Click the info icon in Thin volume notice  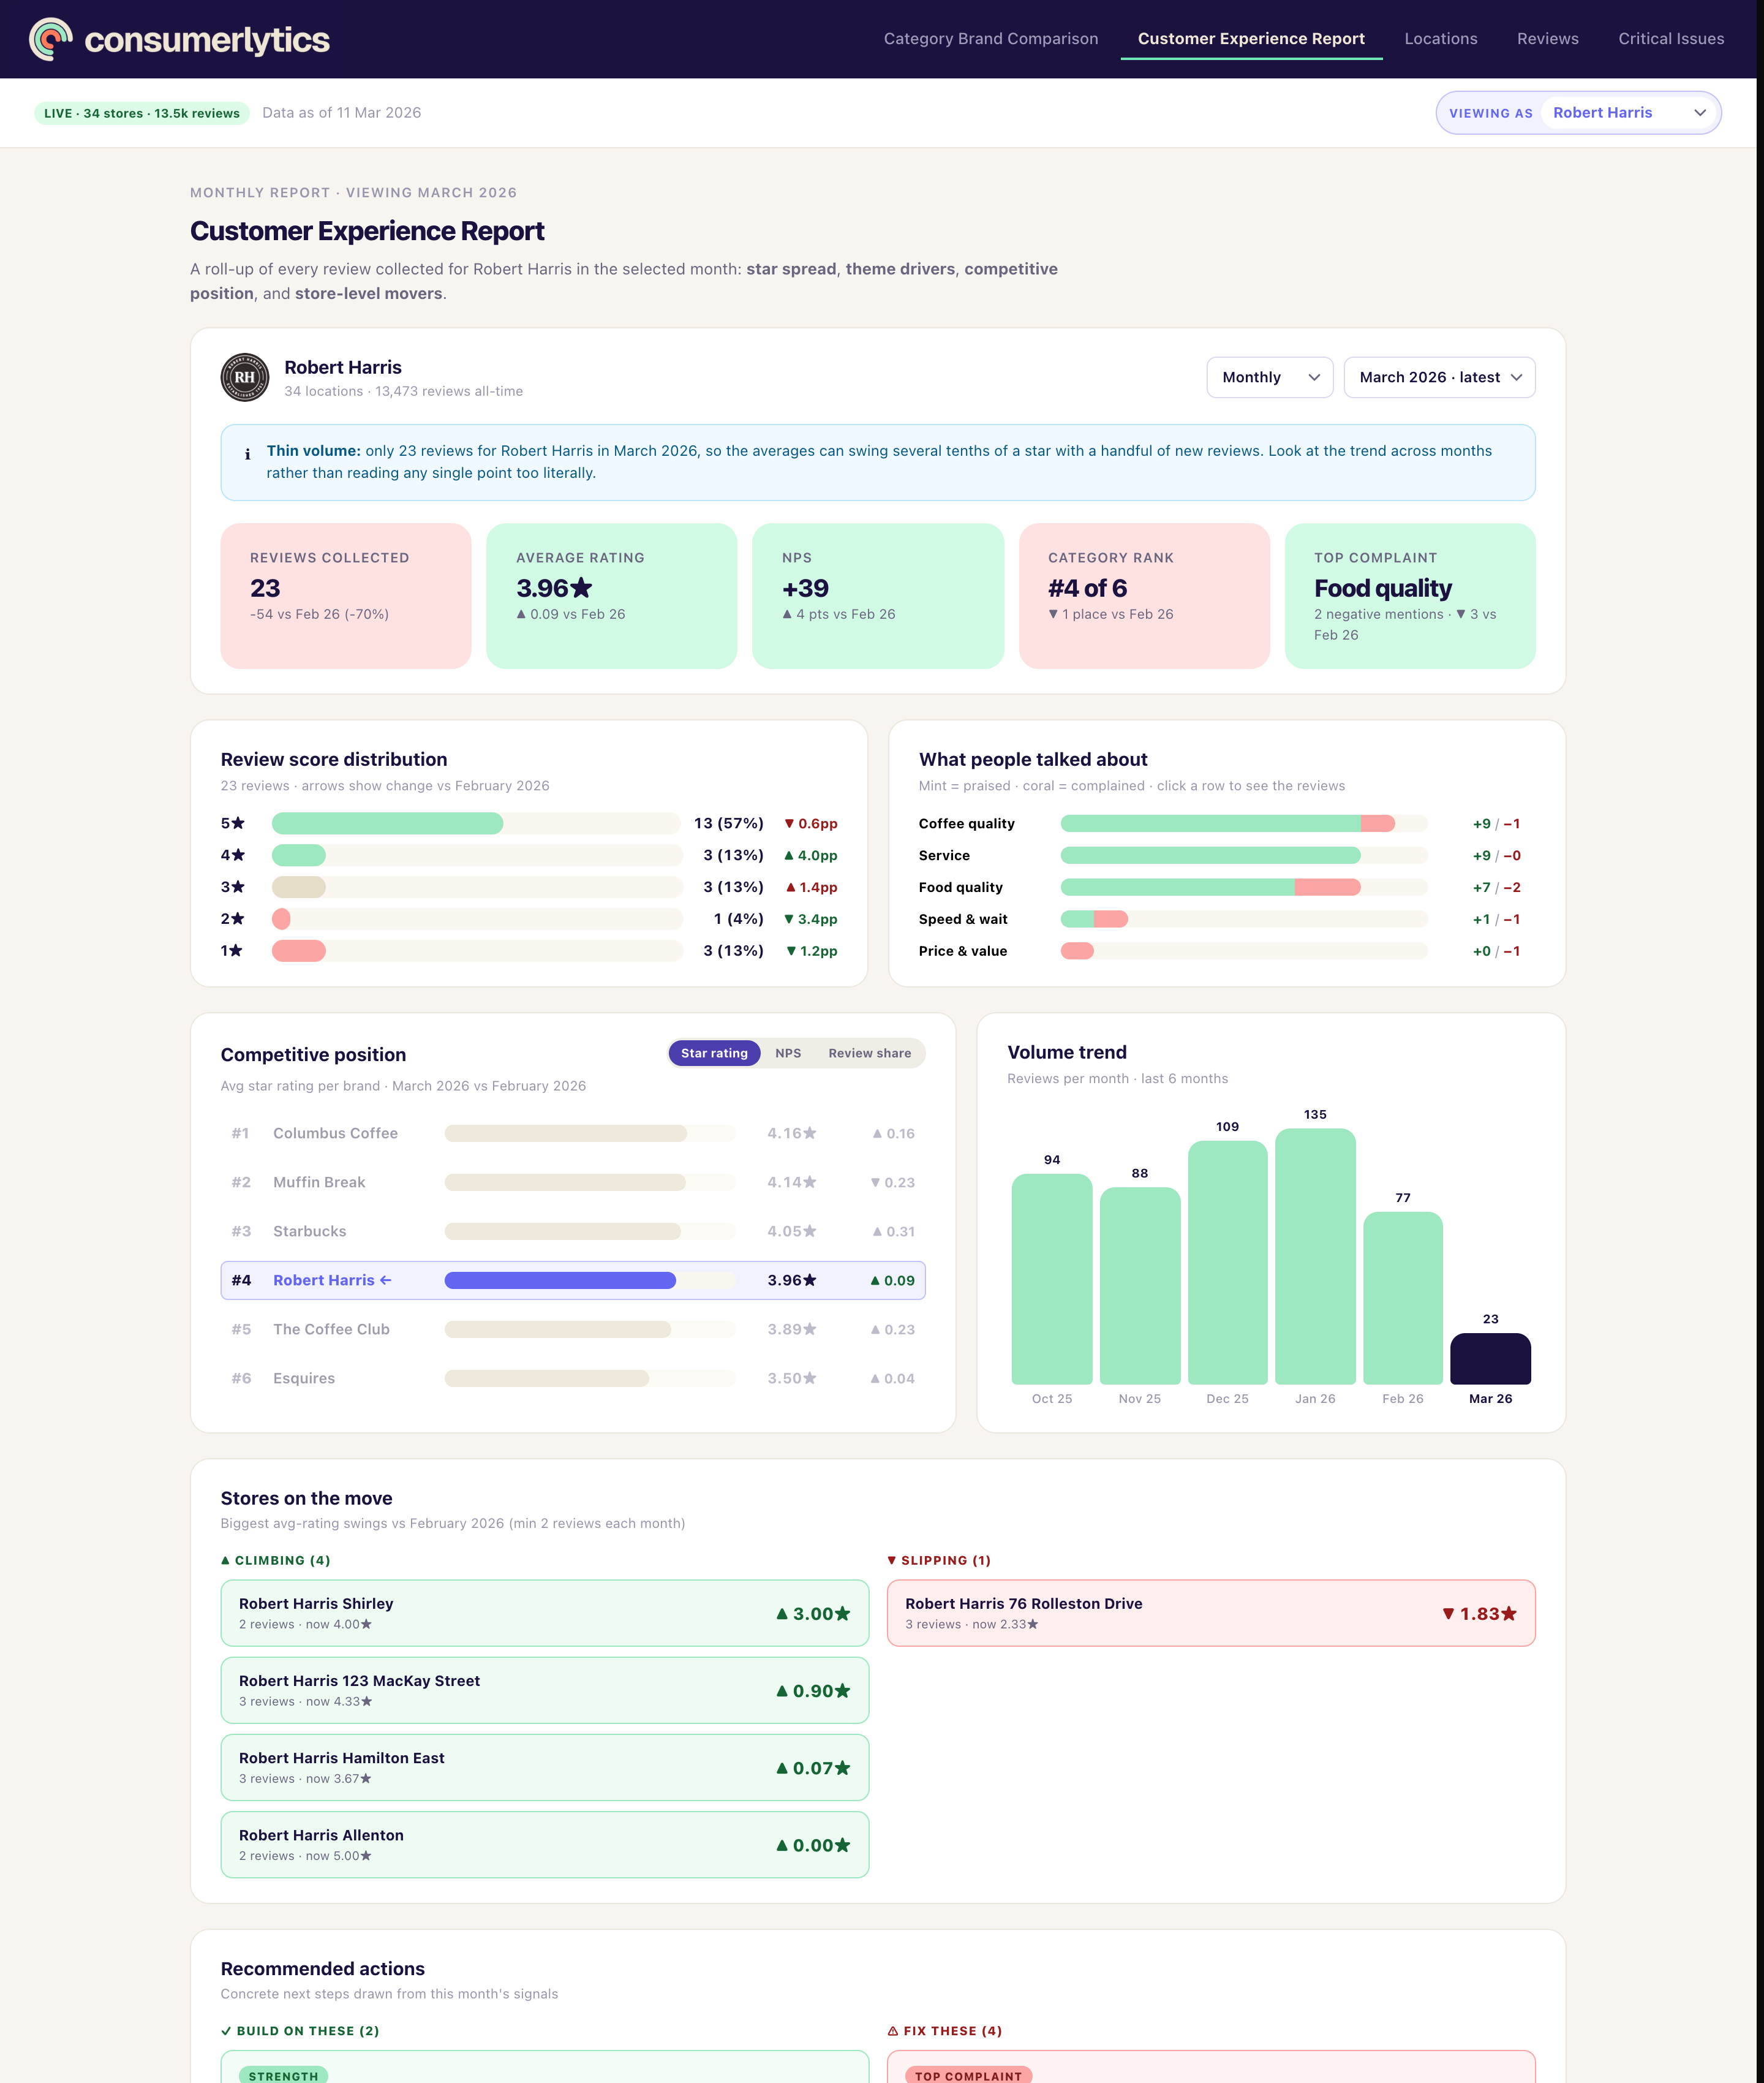(247, 454)
